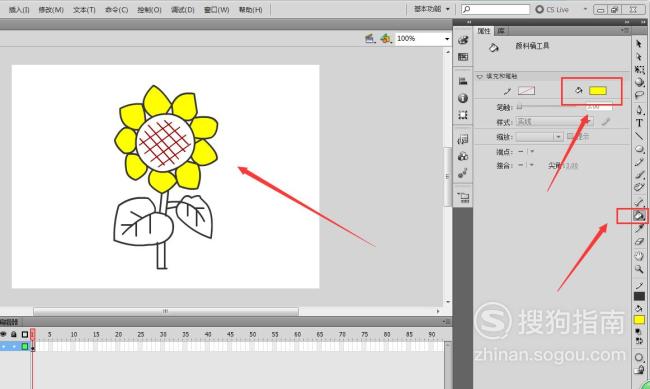Image resolution: width=650 pixels, height=389 pixels.
Task: Switch to the 库 library tab
Action: 501,31
